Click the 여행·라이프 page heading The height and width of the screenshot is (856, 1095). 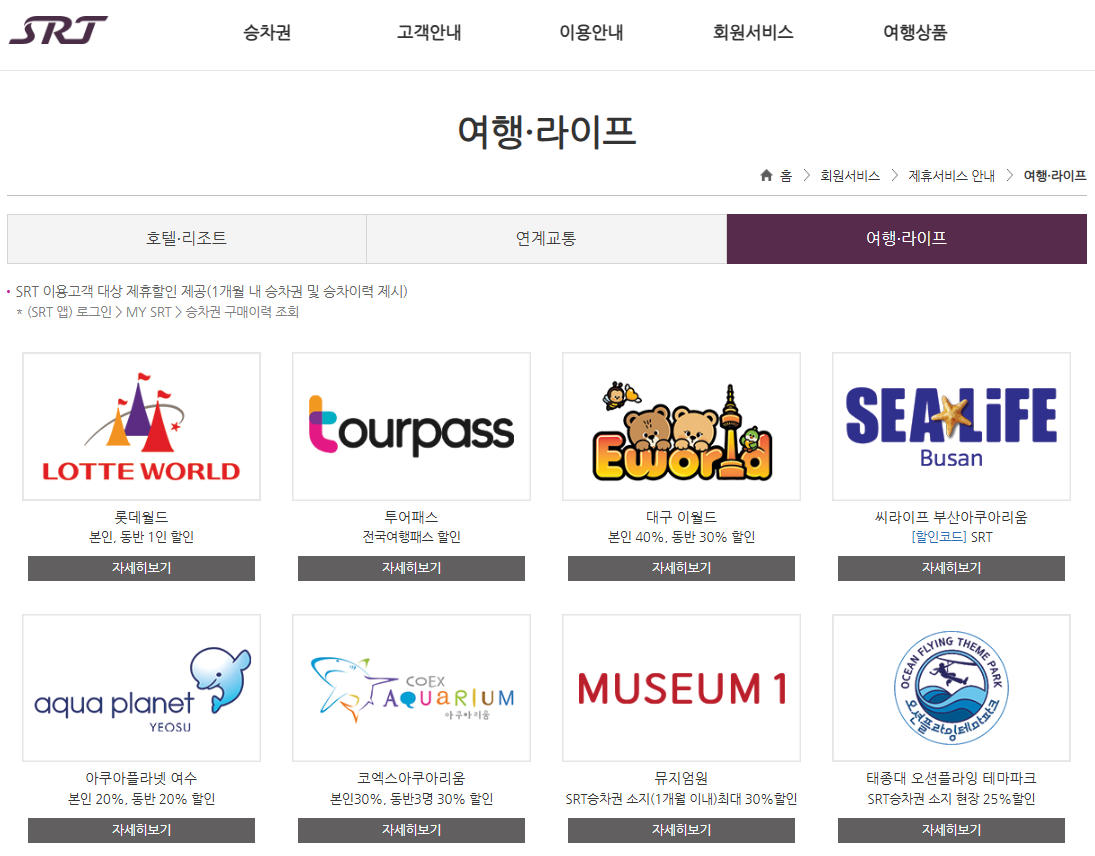[x=547, y=131]
